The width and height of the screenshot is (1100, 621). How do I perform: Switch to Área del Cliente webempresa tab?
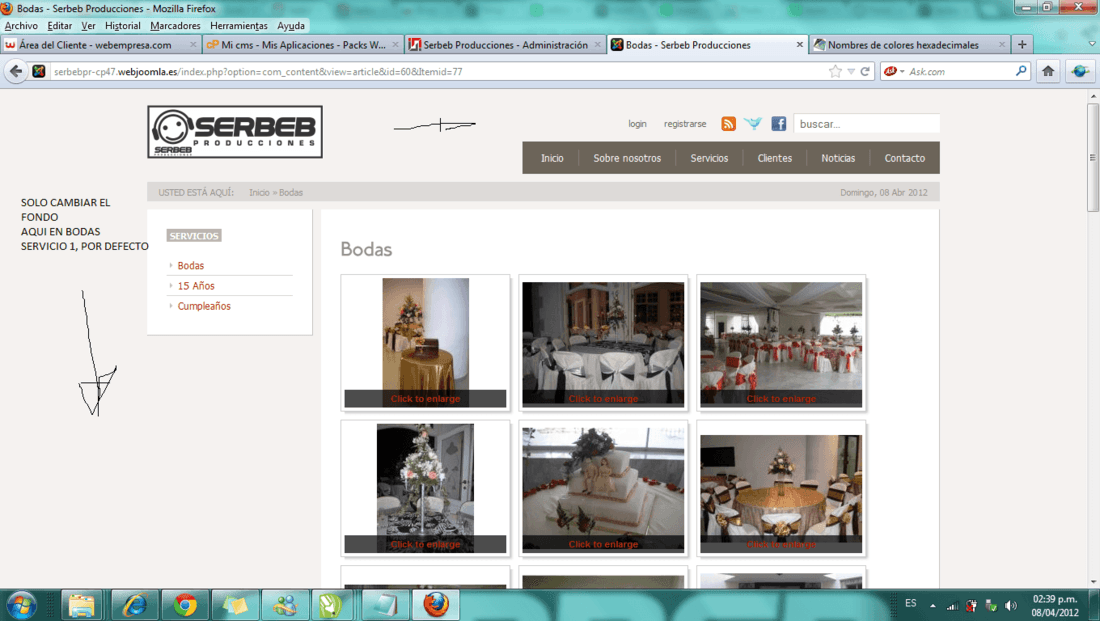point(100,44)
